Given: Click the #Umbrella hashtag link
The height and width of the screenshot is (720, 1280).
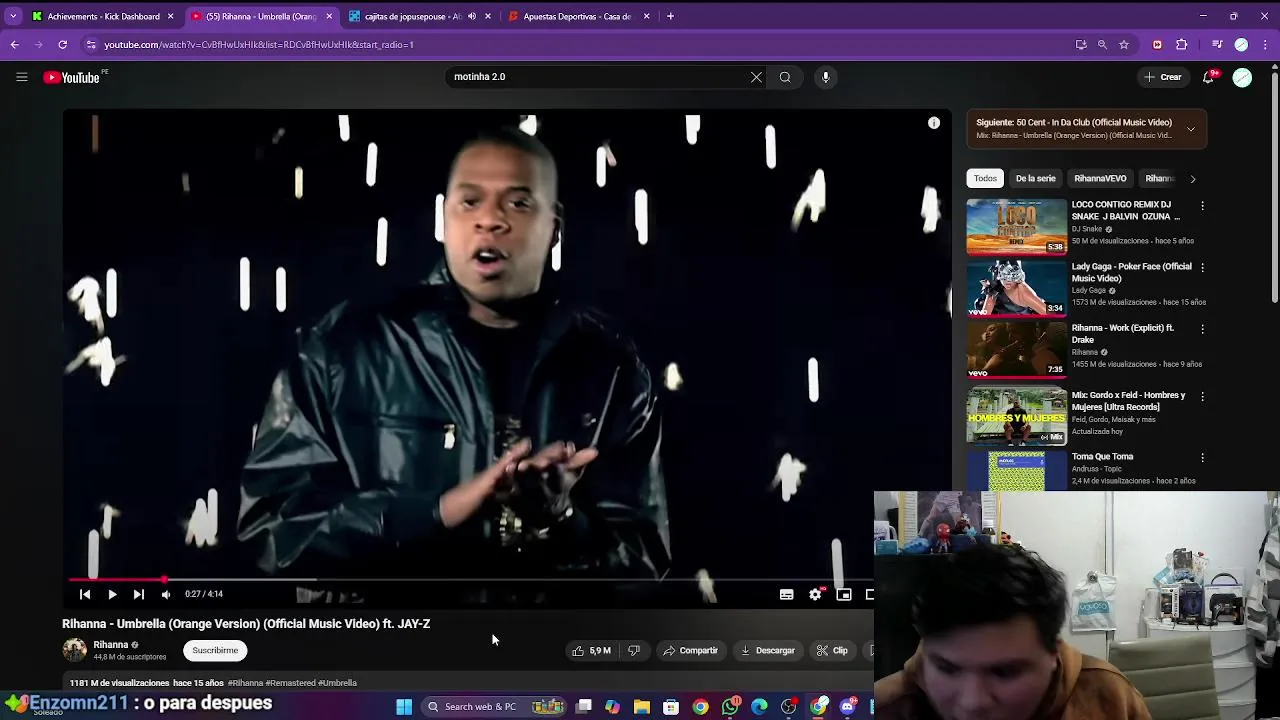Looking at the screenshot, I should pyautogui.click(x=337, y=683).
